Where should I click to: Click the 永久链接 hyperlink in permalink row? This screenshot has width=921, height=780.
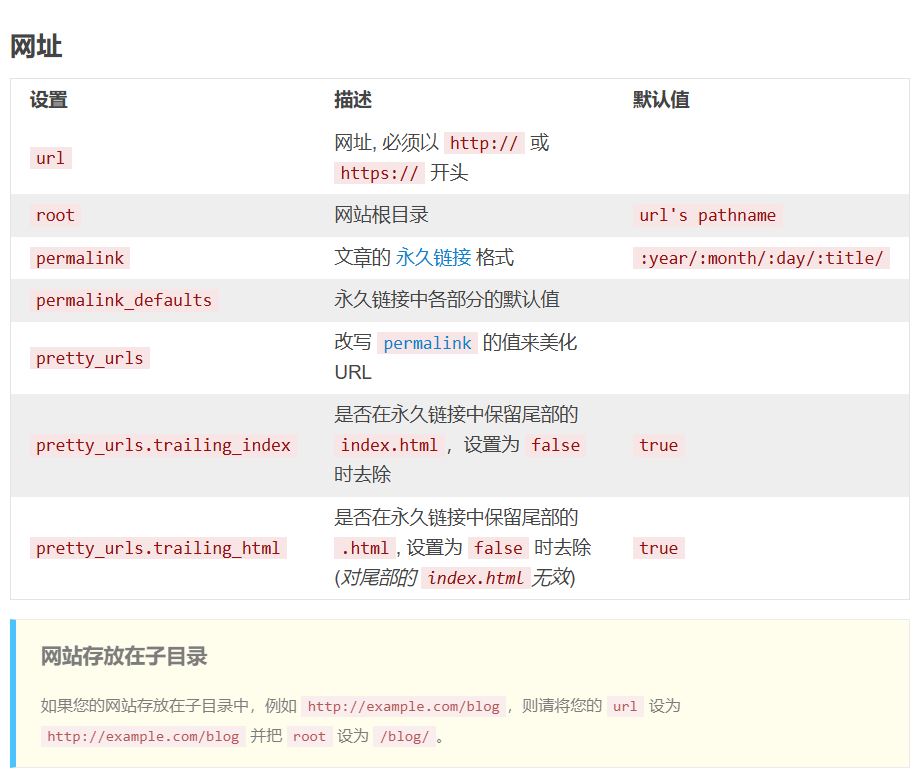(432, 258)
